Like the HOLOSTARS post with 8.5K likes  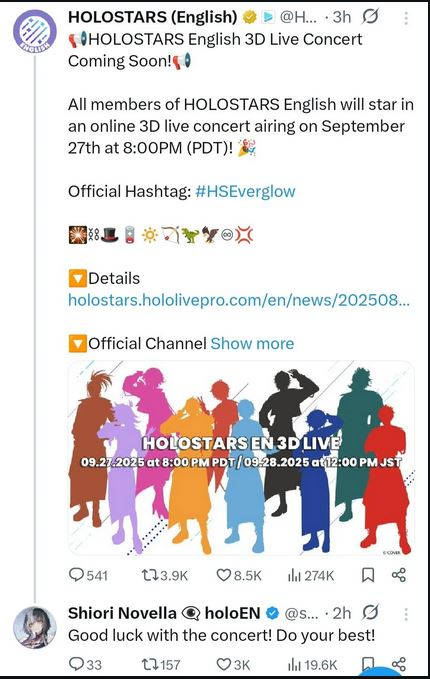239,576
